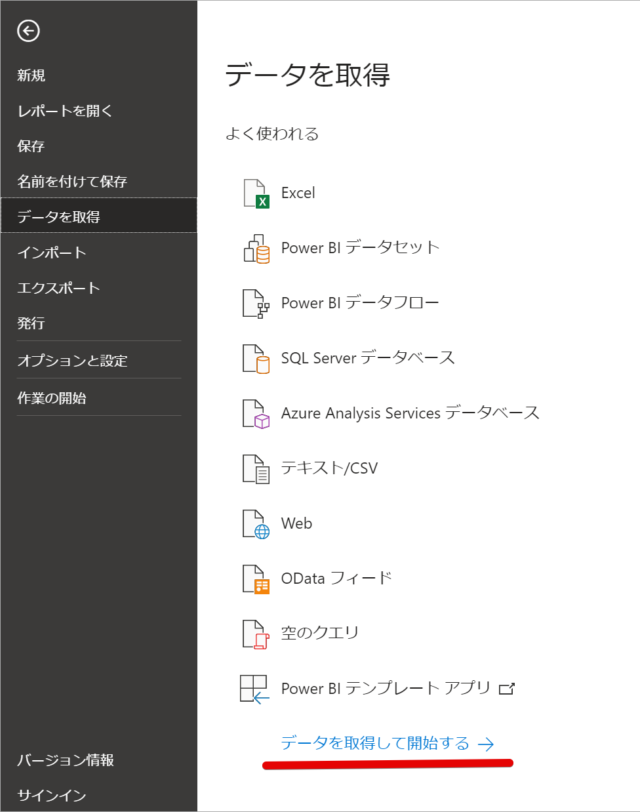Click the テキスト/CSV document icon
640x812 pixels.
(x=256, y=469)
